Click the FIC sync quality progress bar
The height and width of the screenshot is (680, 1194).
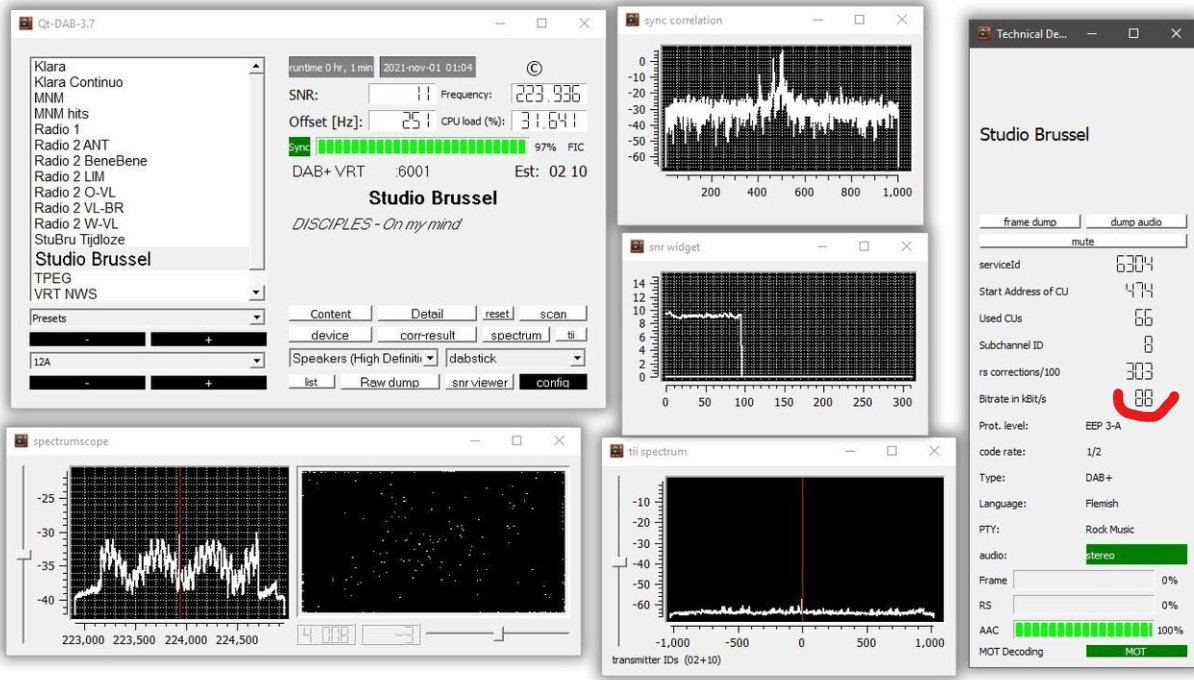(421, 147)
